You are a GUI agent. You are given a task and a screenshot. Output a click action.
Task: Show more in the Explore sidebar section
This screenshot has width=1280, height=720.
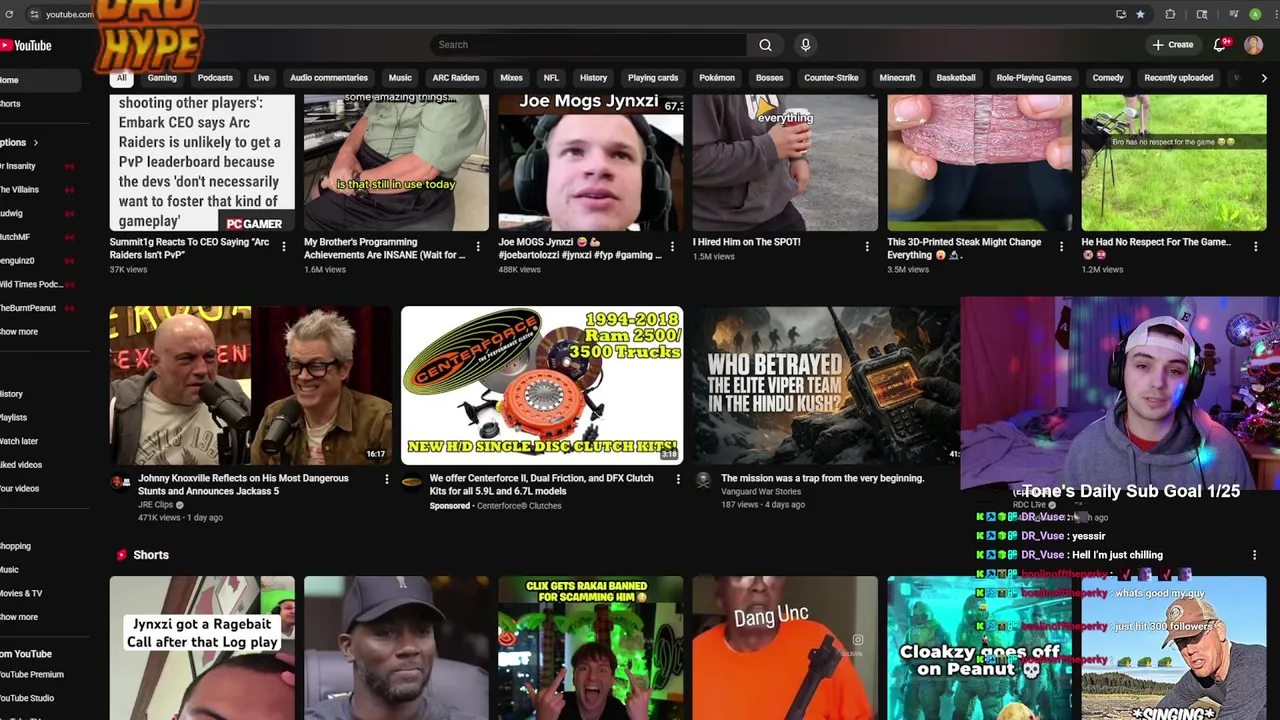click(x=18, y=617)
